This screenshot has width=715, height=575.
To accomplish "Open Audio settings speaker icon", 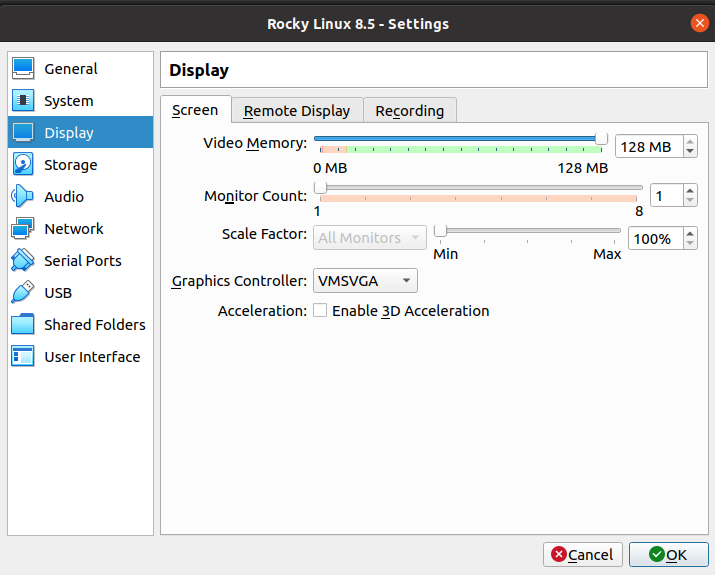I will click(23, 197).
